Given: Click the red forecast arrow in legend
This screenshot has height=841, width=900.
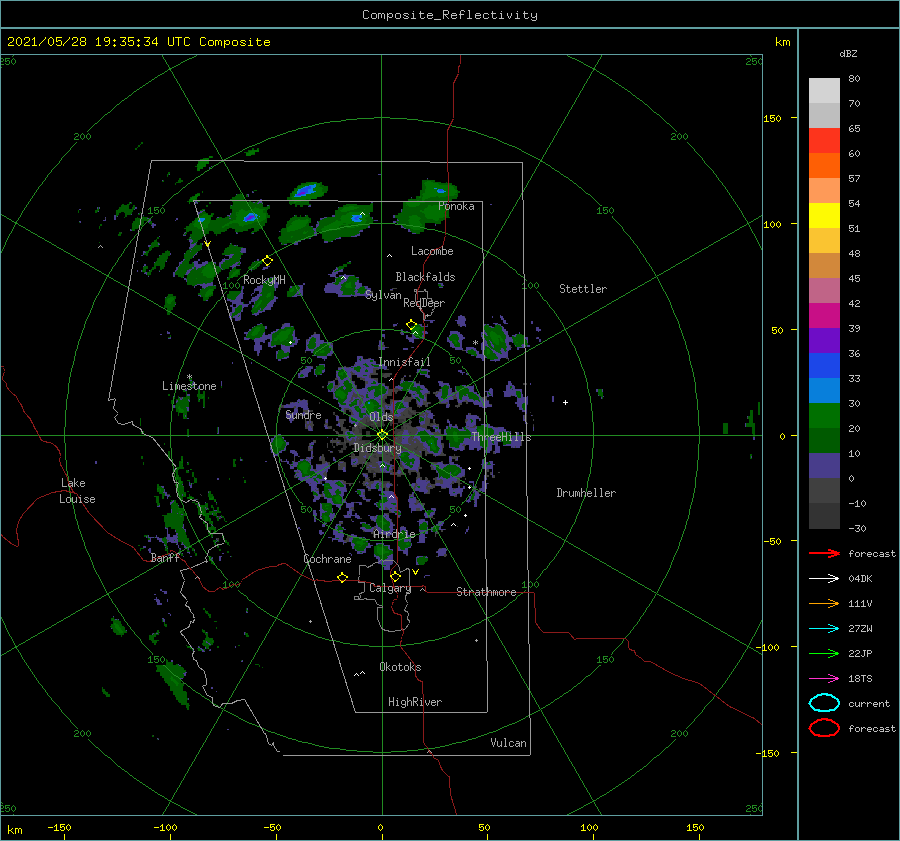Looking at the screenshot, I should pyautogui.click(x=824, y=553).
